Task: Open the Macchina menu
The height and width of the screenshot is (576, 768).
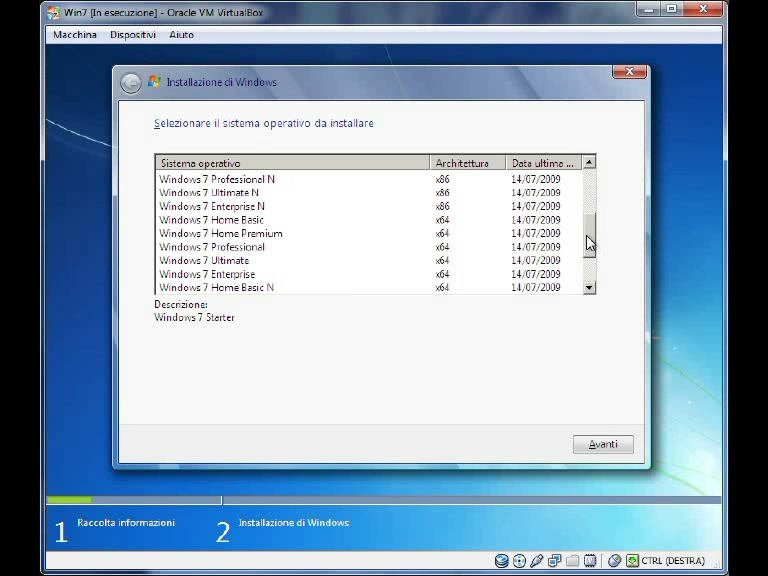Action: 75,35
